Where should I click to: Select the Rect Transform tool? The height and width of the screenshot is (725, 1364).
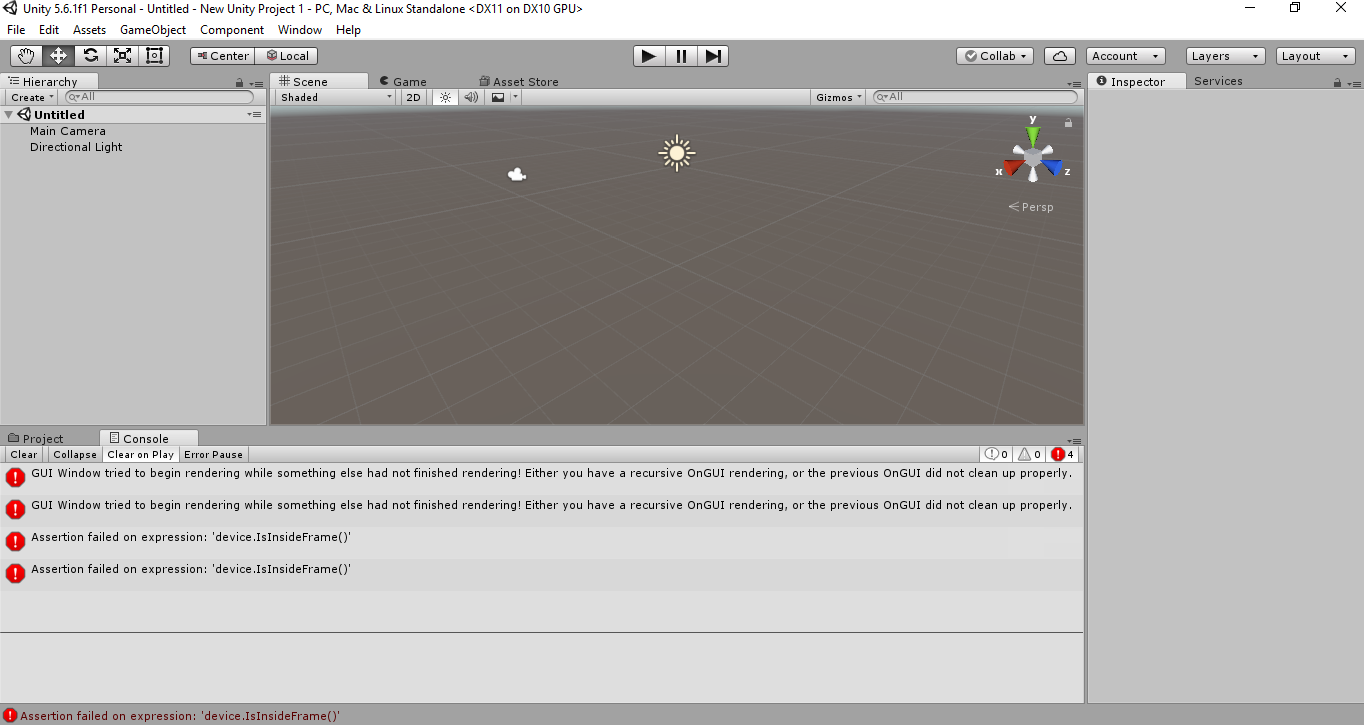click(x=154, y=55)
